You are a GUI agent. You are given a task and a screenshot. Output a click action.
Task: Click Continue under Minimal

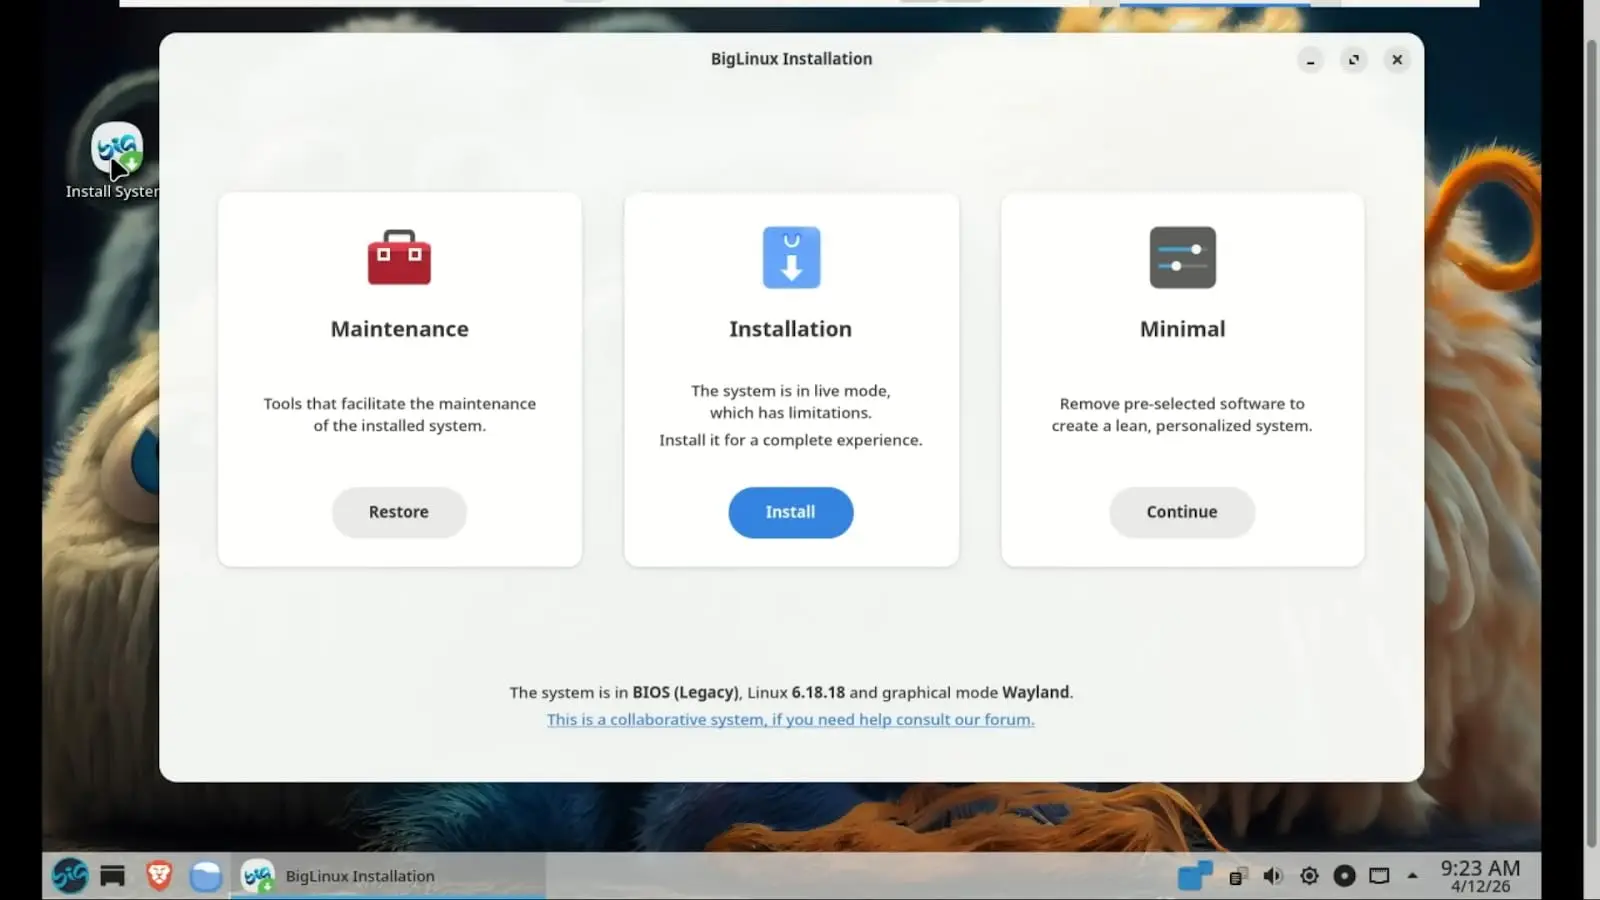pos(1182,512)
